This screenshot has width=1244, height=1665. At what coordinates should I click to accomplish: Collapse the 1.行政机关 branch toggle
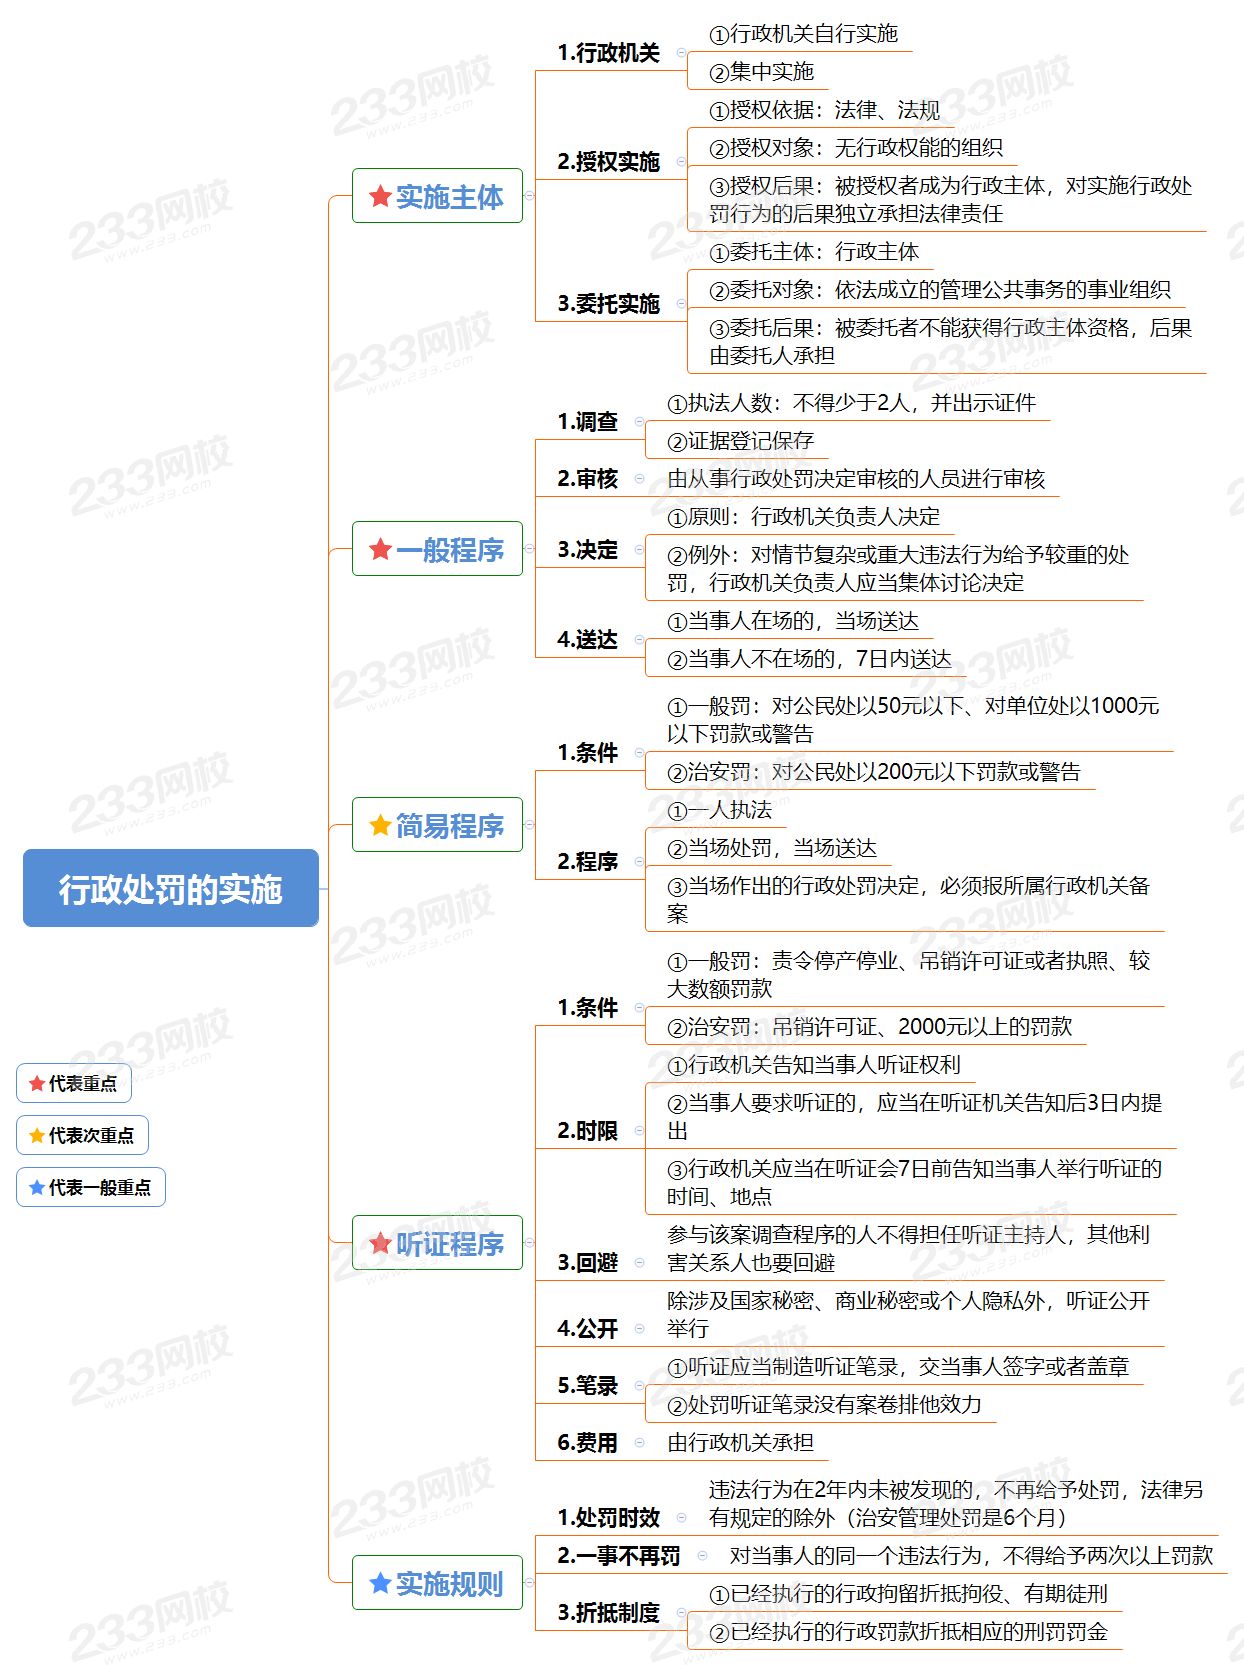point(681,53)
